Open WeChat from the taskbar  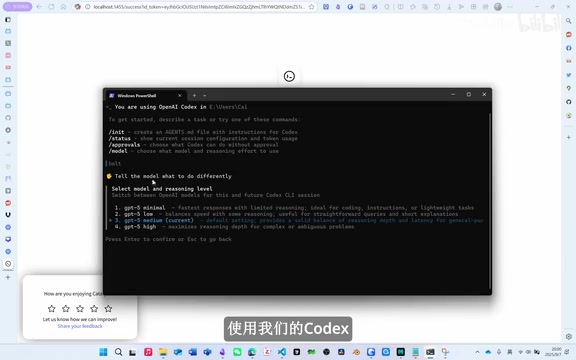[x=237, y=352]
